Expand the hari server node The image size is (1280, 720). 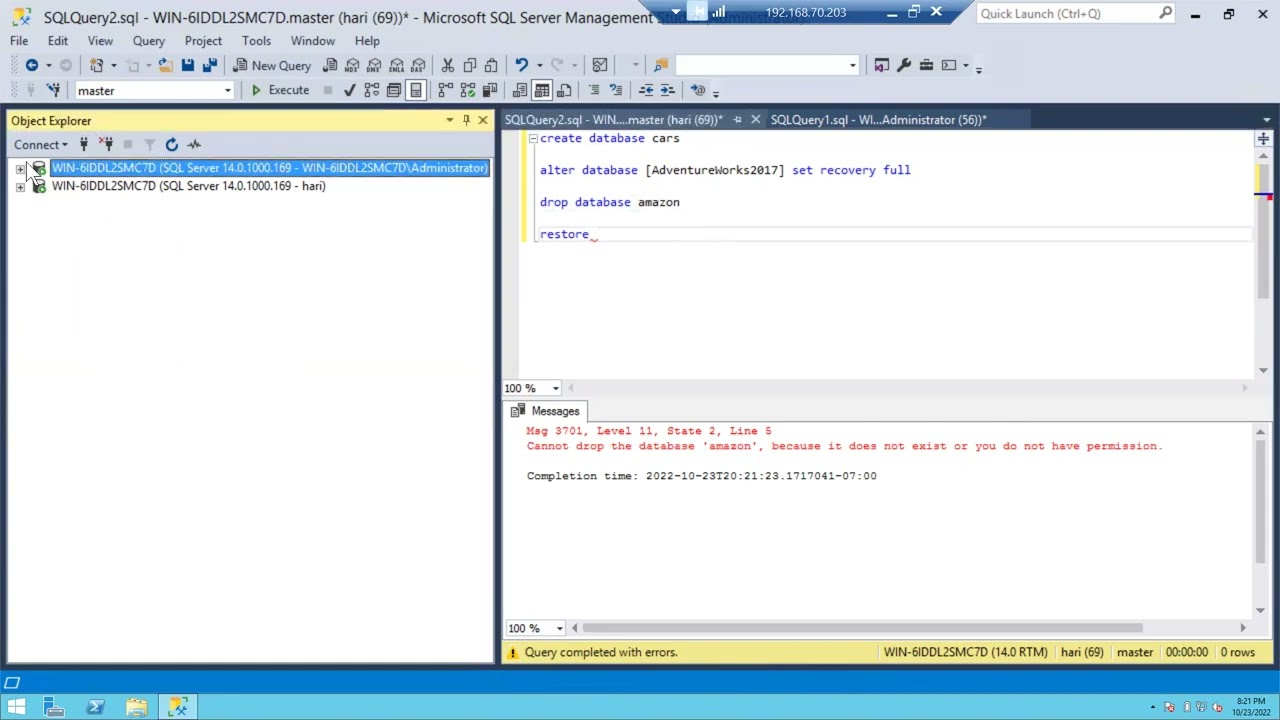click(20, 186)
